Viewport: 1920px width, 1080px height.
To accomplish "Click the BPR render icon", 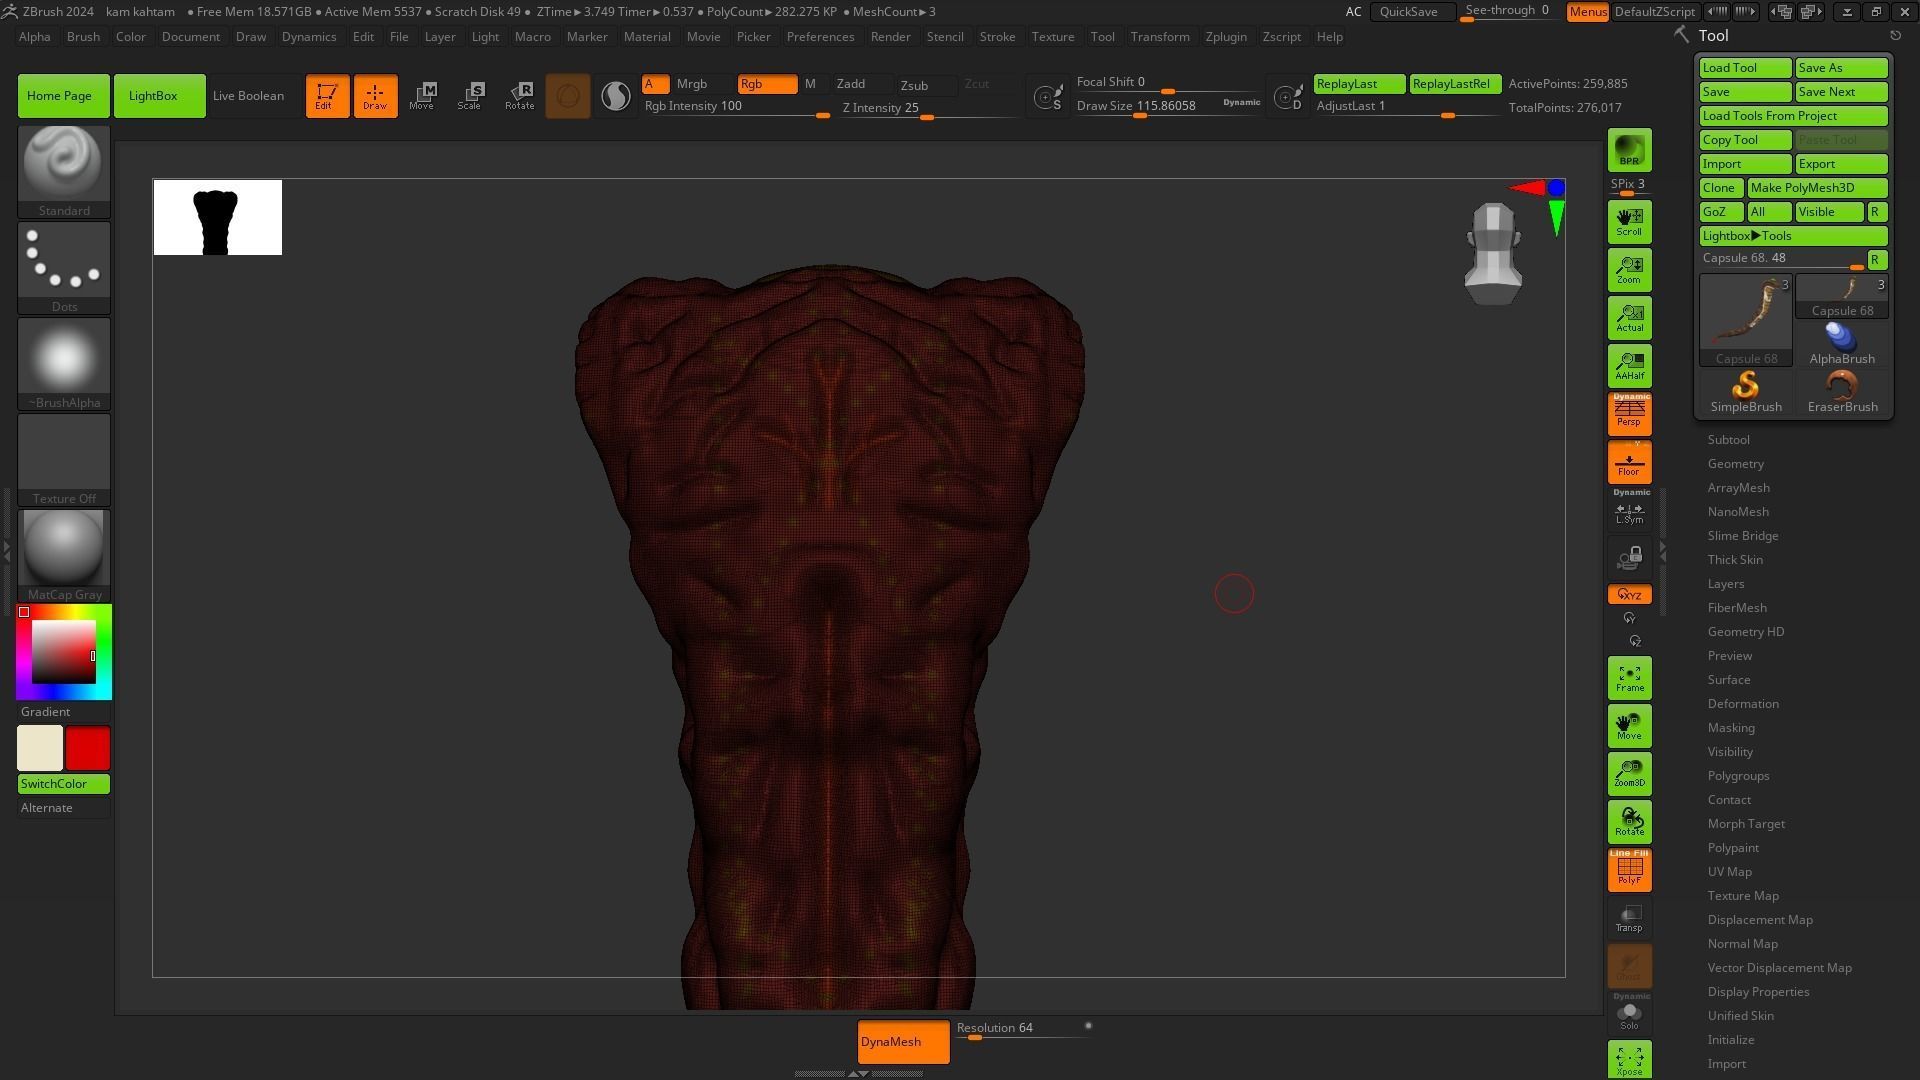I will coord(1629,150).
